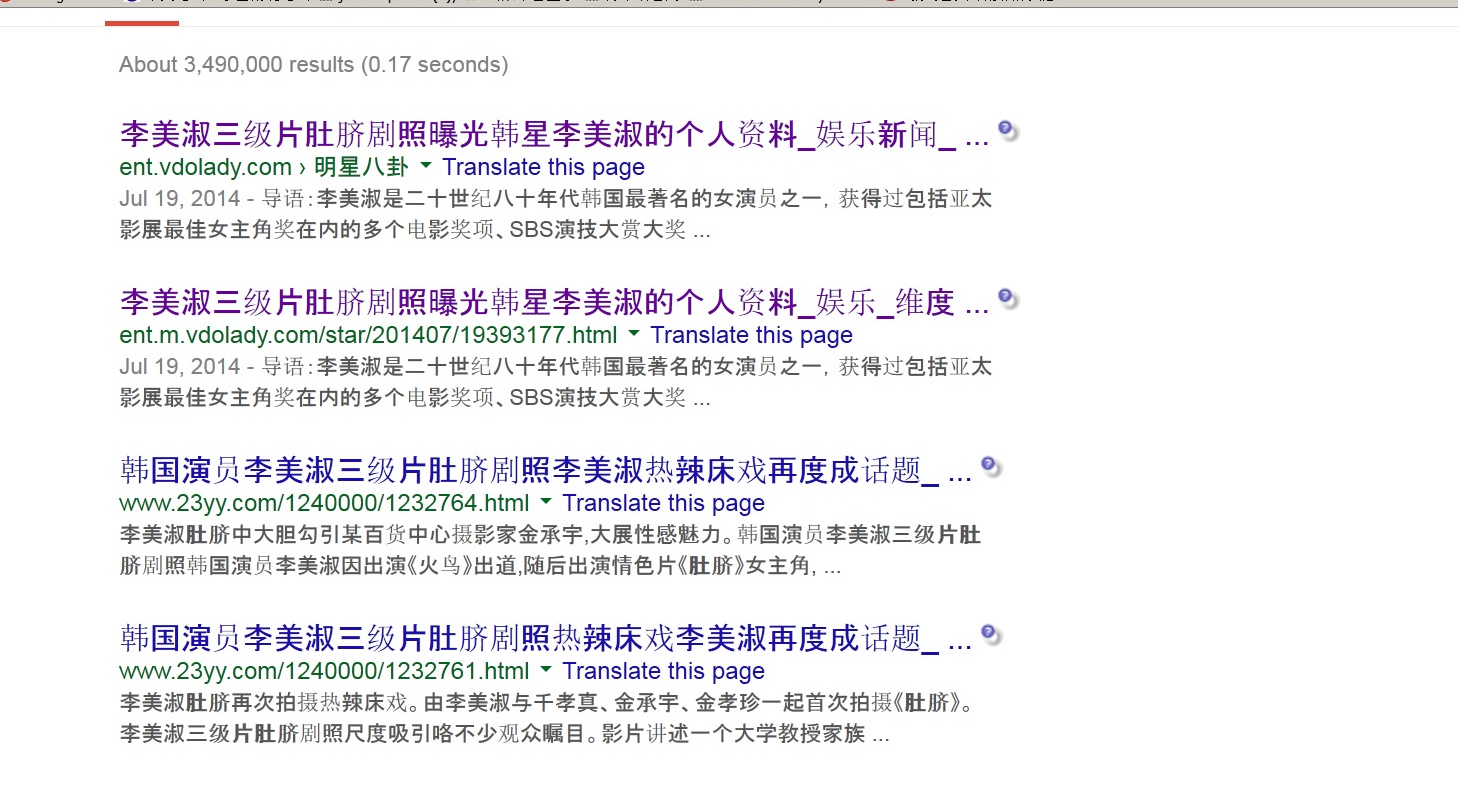
Task: Open the third result title starting with 韩国演员
Action: pos(544,470)
